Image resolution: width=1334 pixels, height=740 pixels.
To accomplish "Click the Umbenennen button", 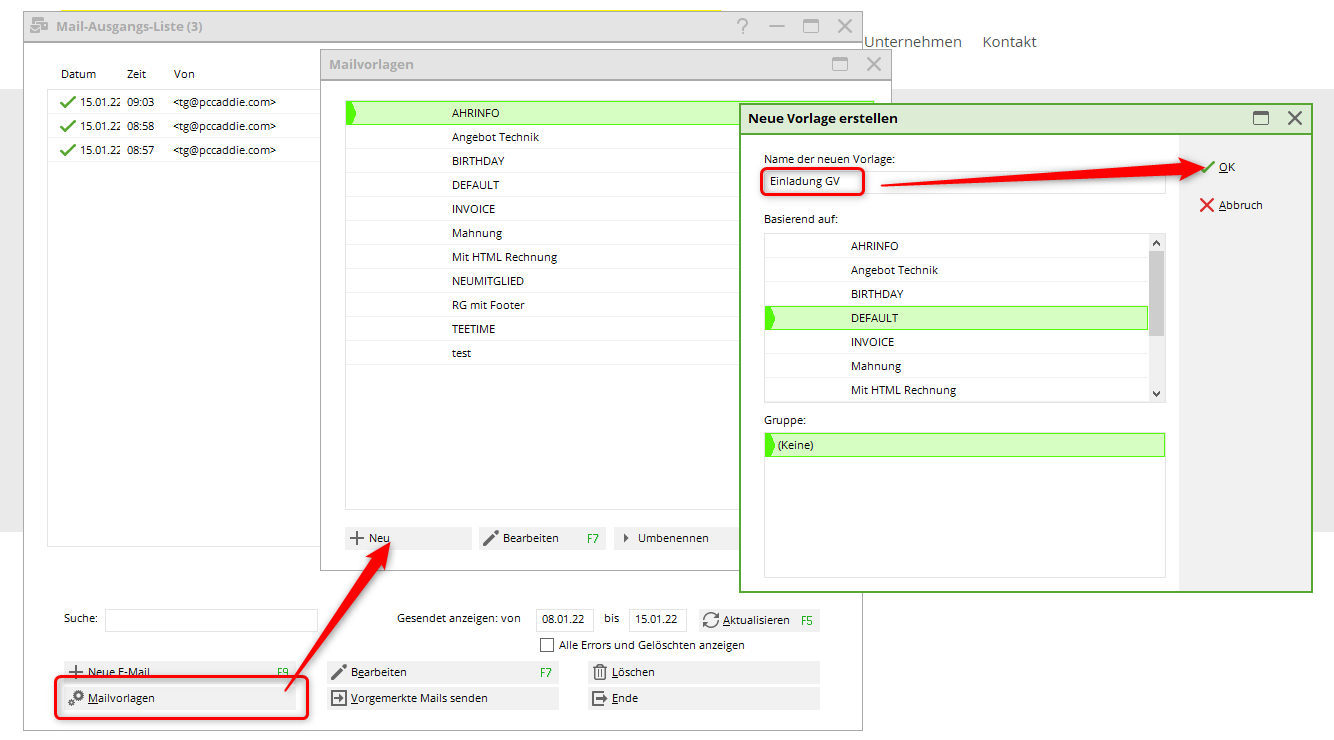I will 676,538.
